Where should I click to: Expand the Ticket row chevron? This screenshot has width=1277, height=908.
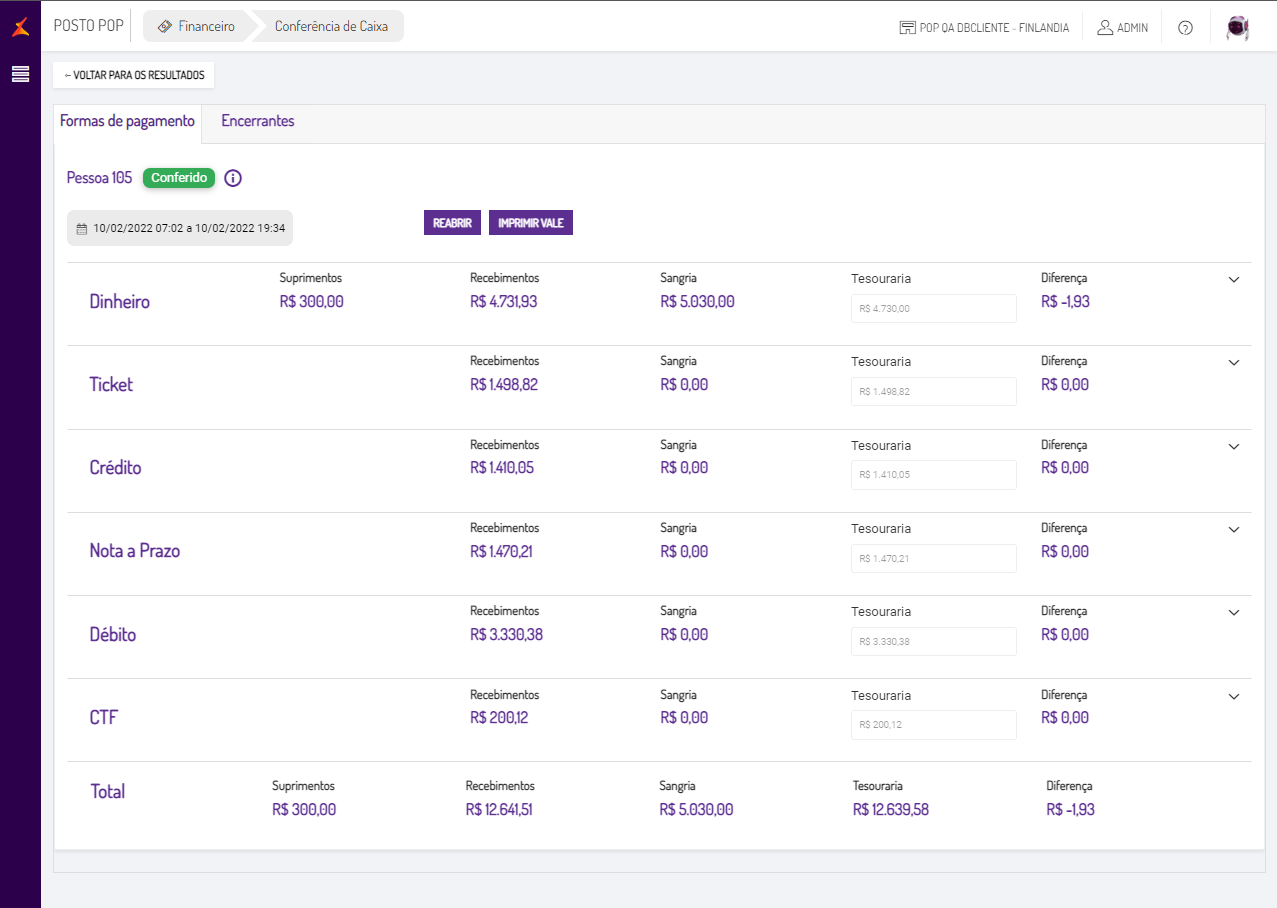(1233, 363)
